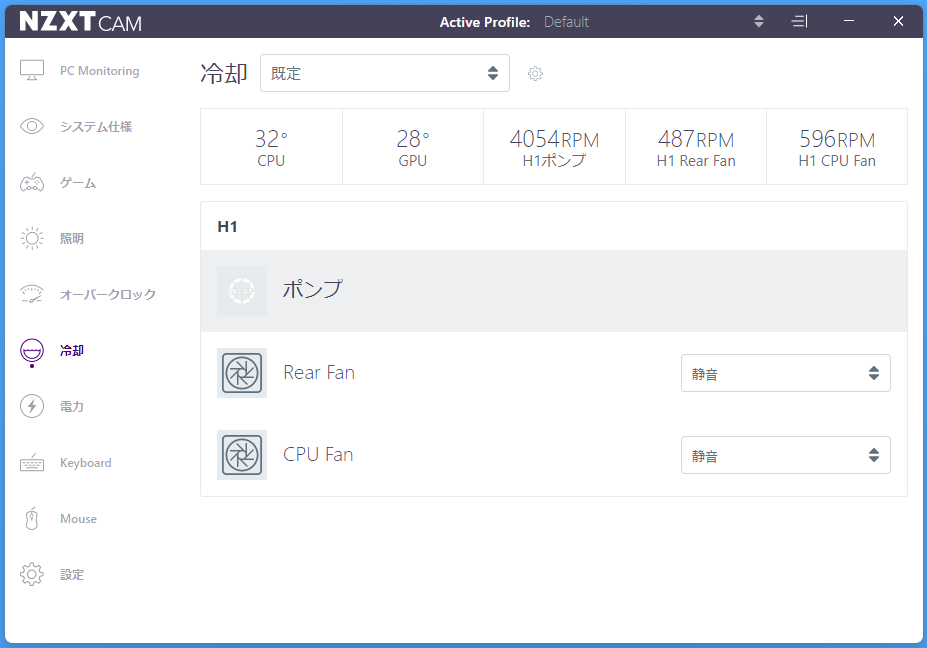Click the 487RPM H1 Rear Fan tile

tap(696, 147)
